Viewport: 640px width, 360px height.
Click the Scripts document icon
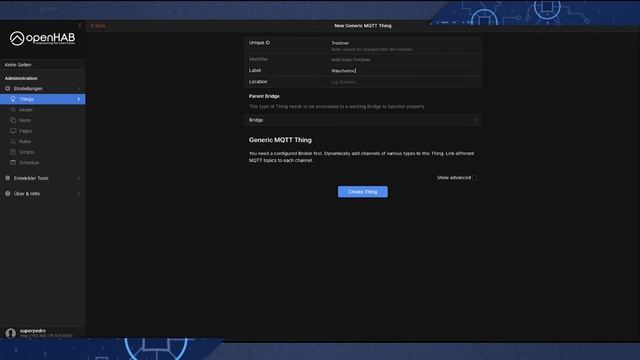(13, 152)
